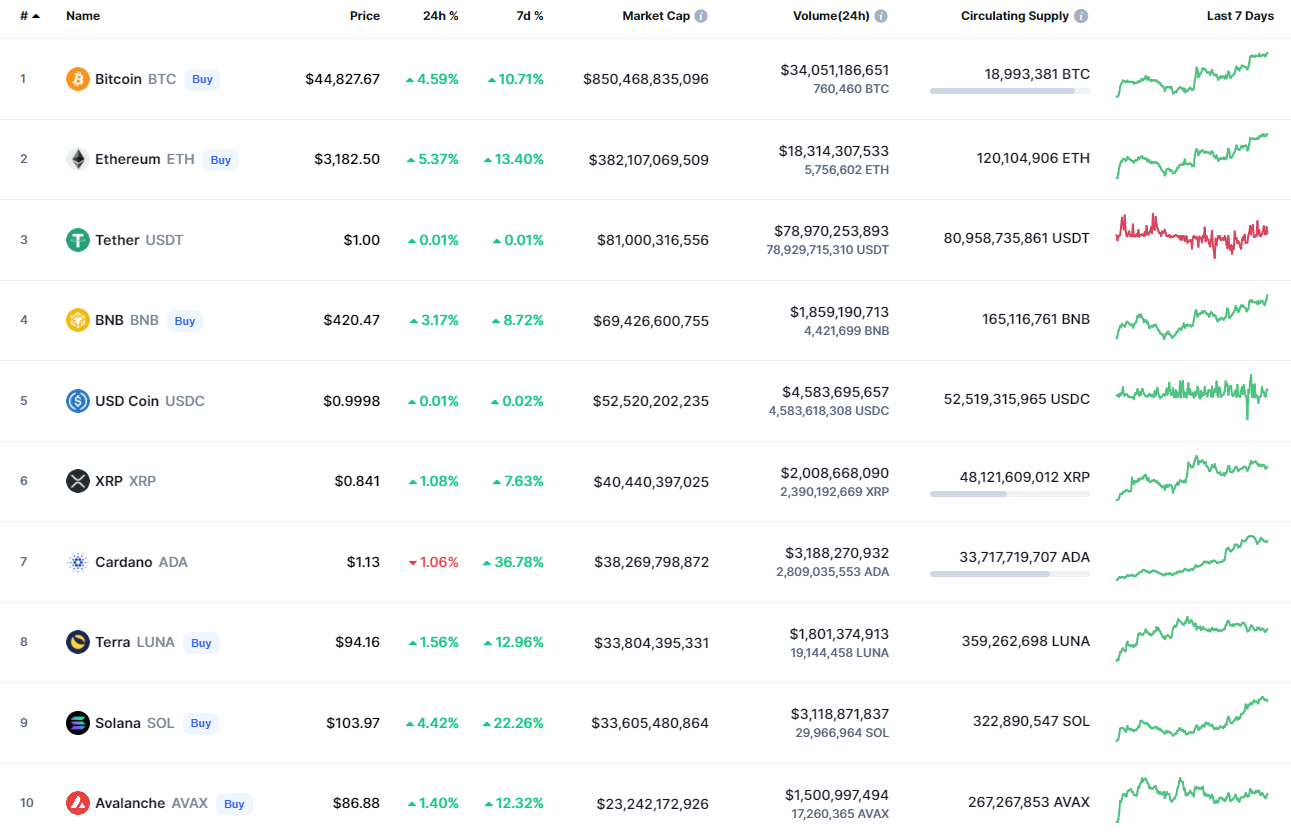Click Buy button next to Ethereum
The image size is (1291, 836).
tap(221, 160)
